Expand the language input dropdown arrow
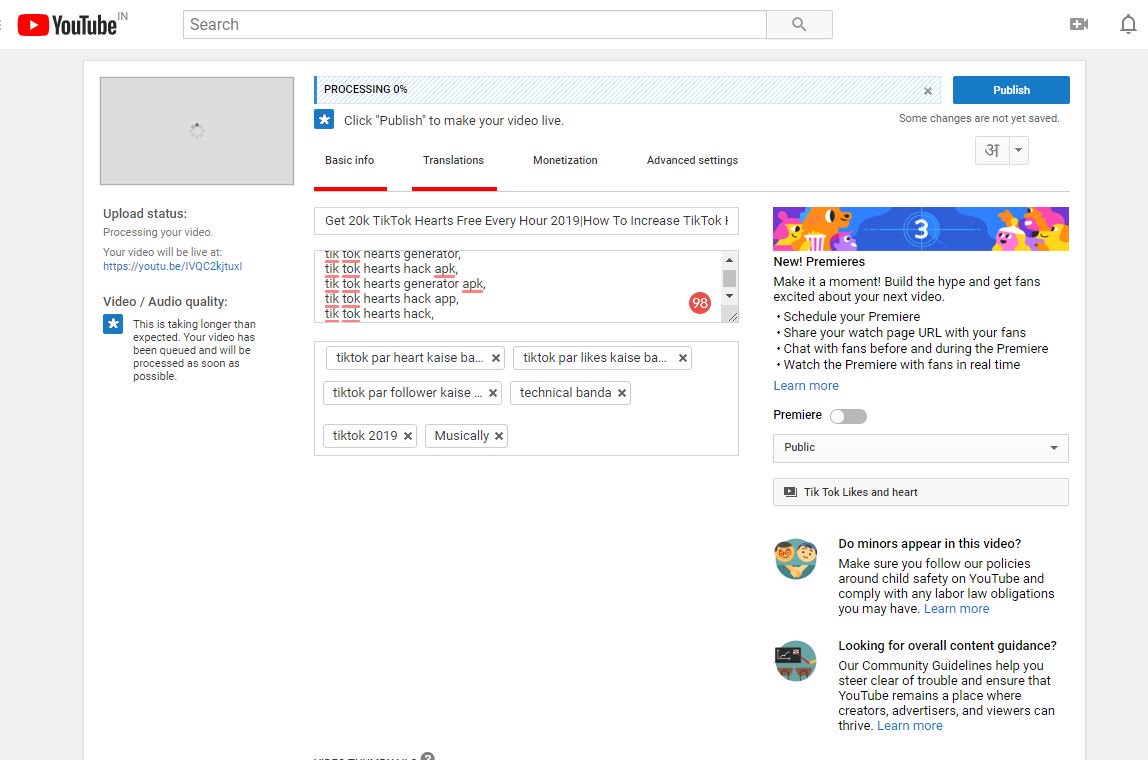The width and height of the screenshot is (1148, 760). [x=1018, y=150]
